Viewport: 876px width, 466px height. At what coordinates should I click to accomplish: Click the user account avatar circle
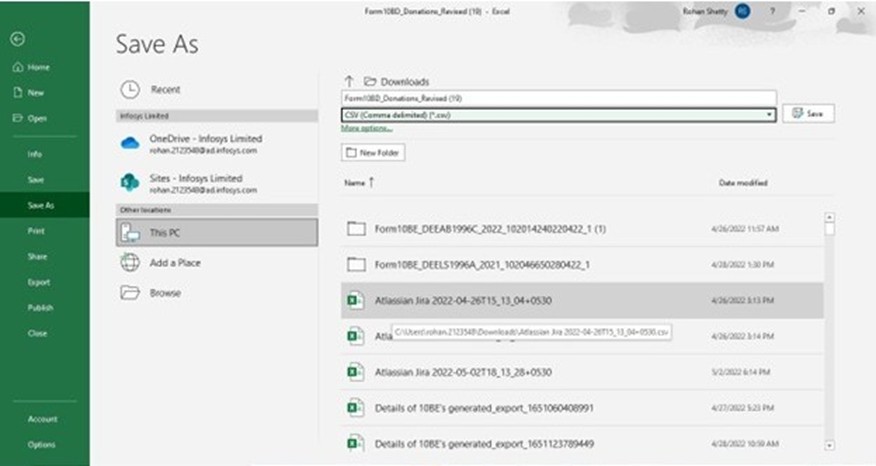coord(742,11)
